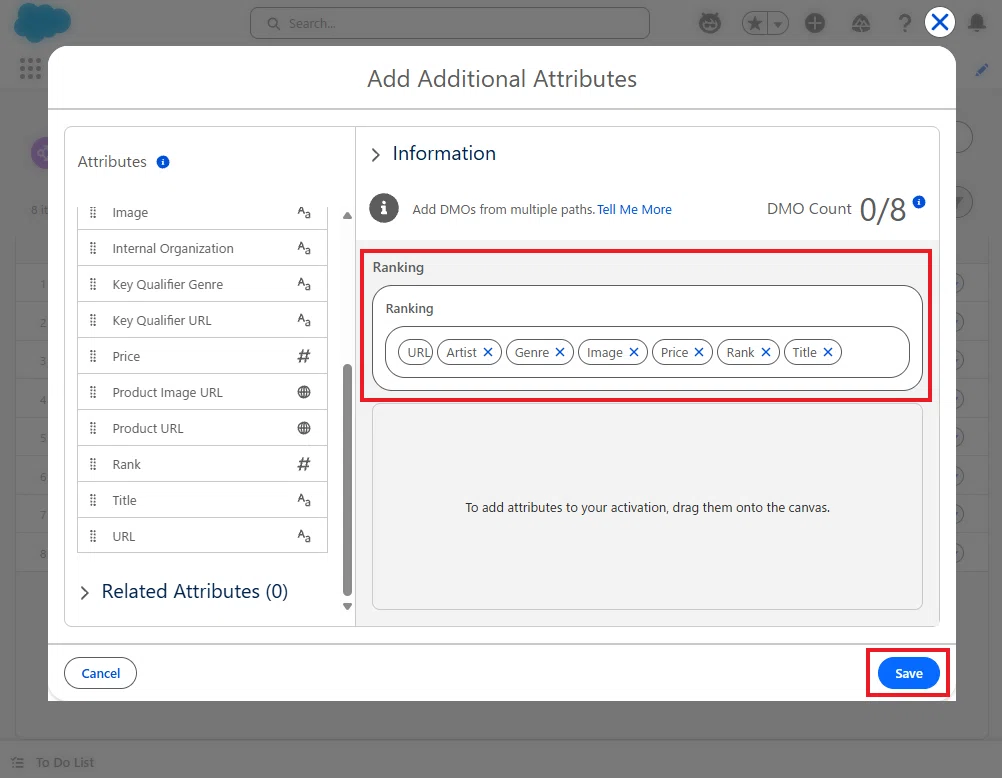Screen dimensions: 1002x778
Task: Remove the Artist pill
Action: pyautogui.click(x=488, y=352)
